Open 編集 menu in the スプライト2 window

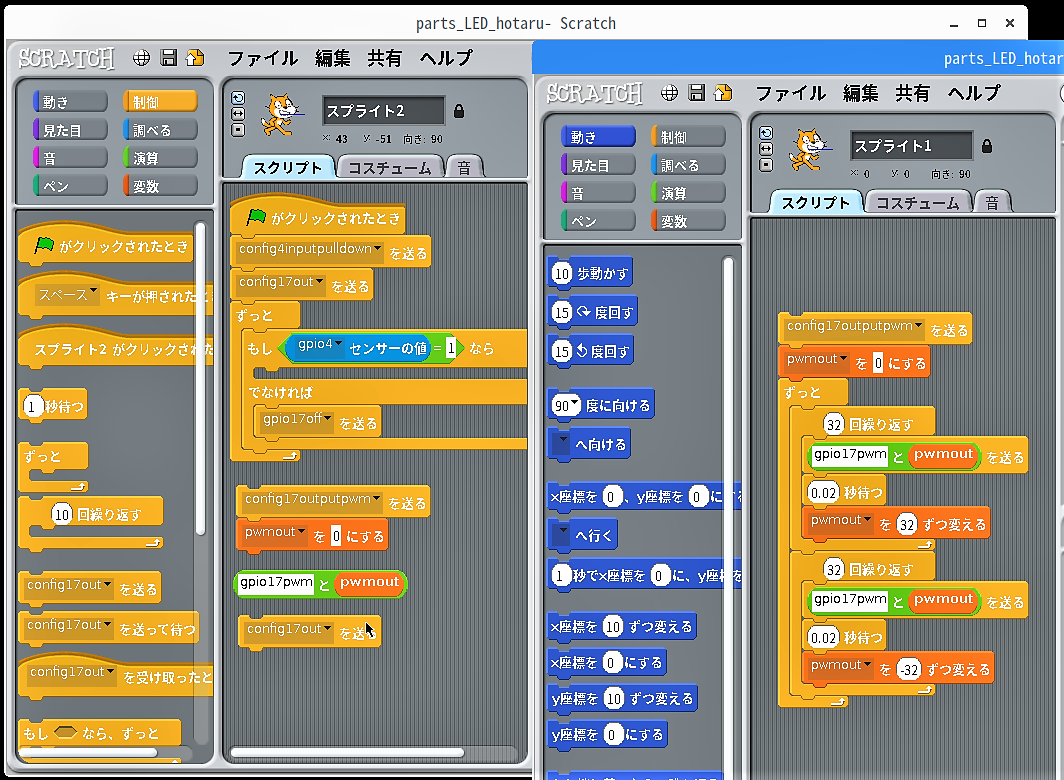[332, 58]
